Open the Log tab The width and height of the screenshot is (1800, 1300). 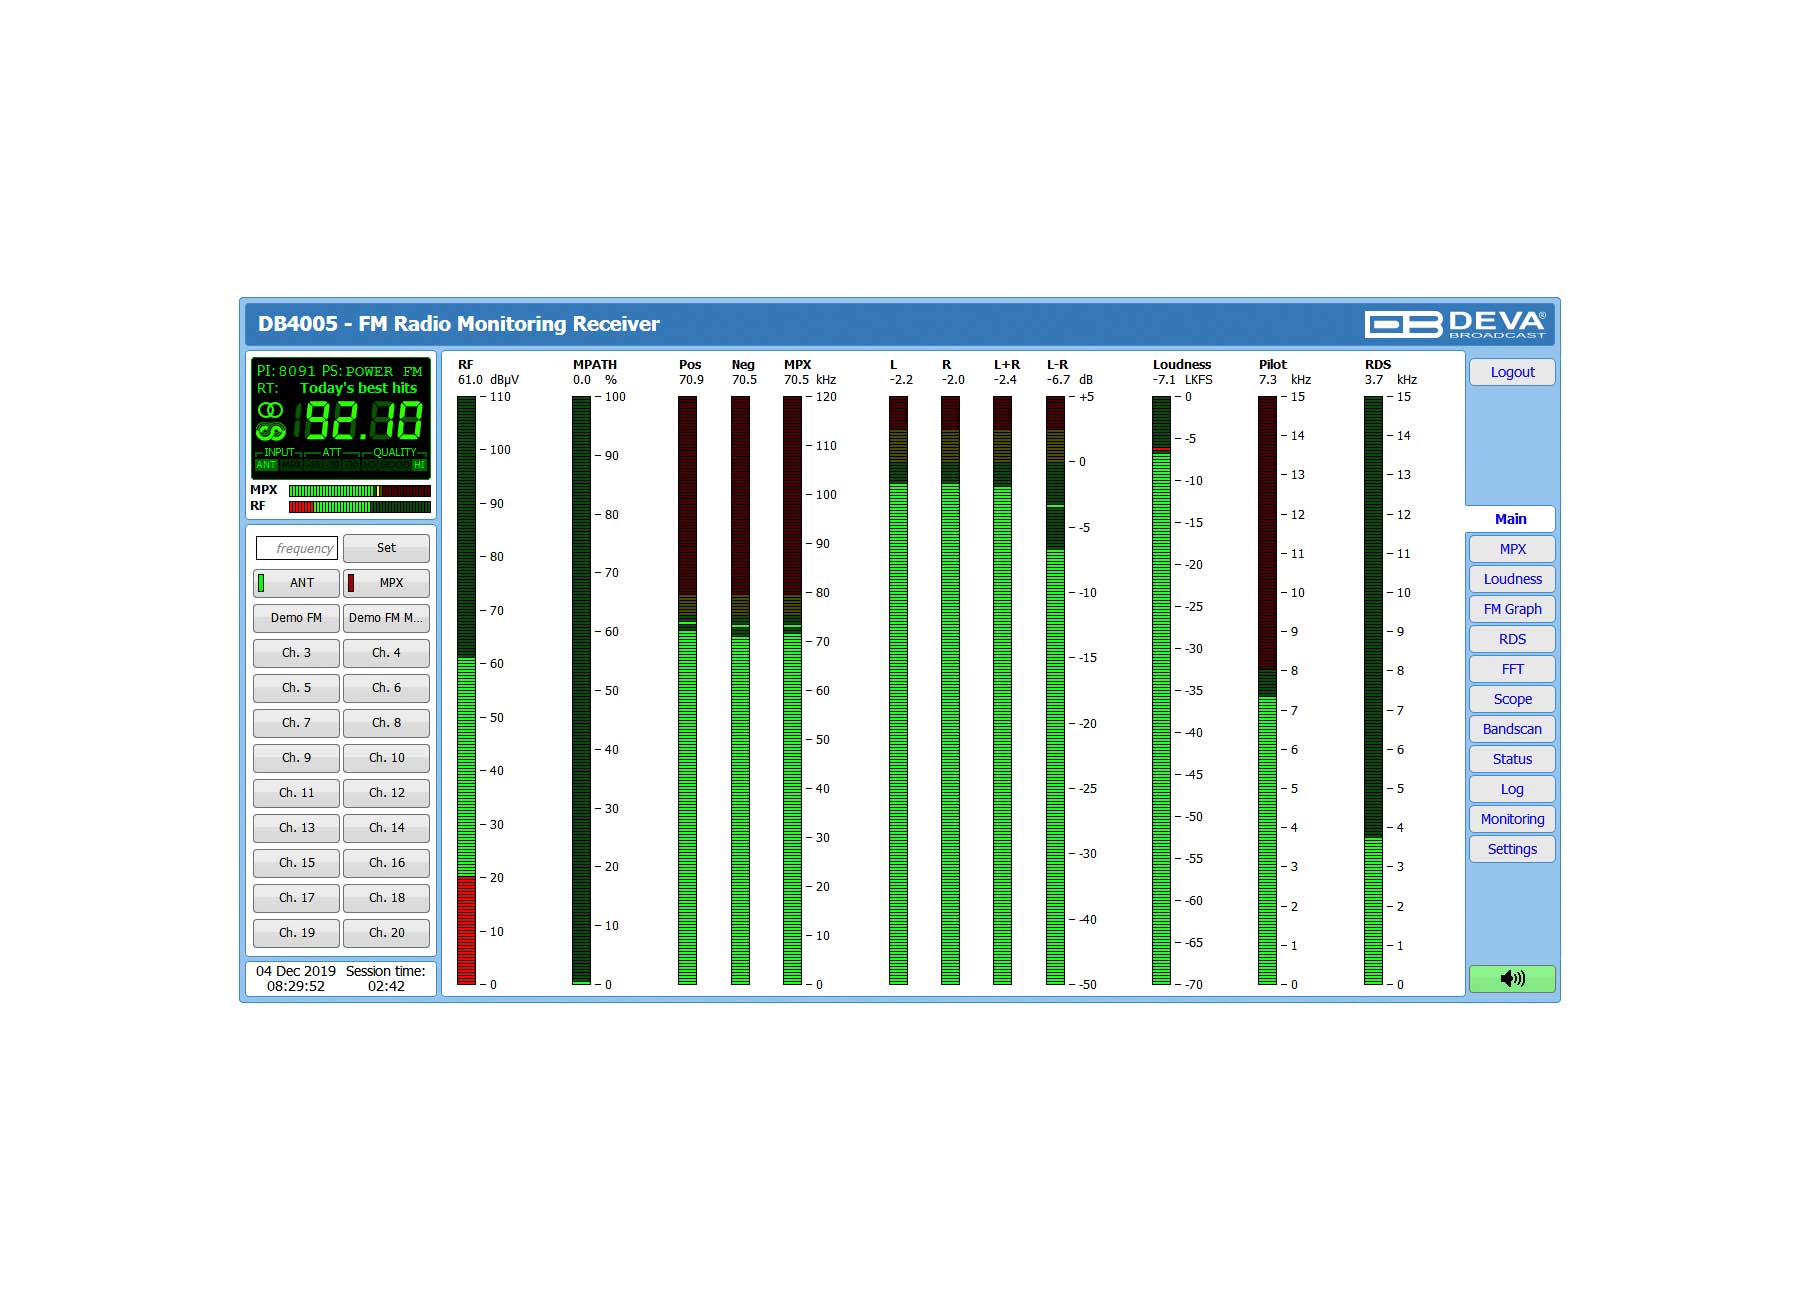click(x=1512, y=789)
